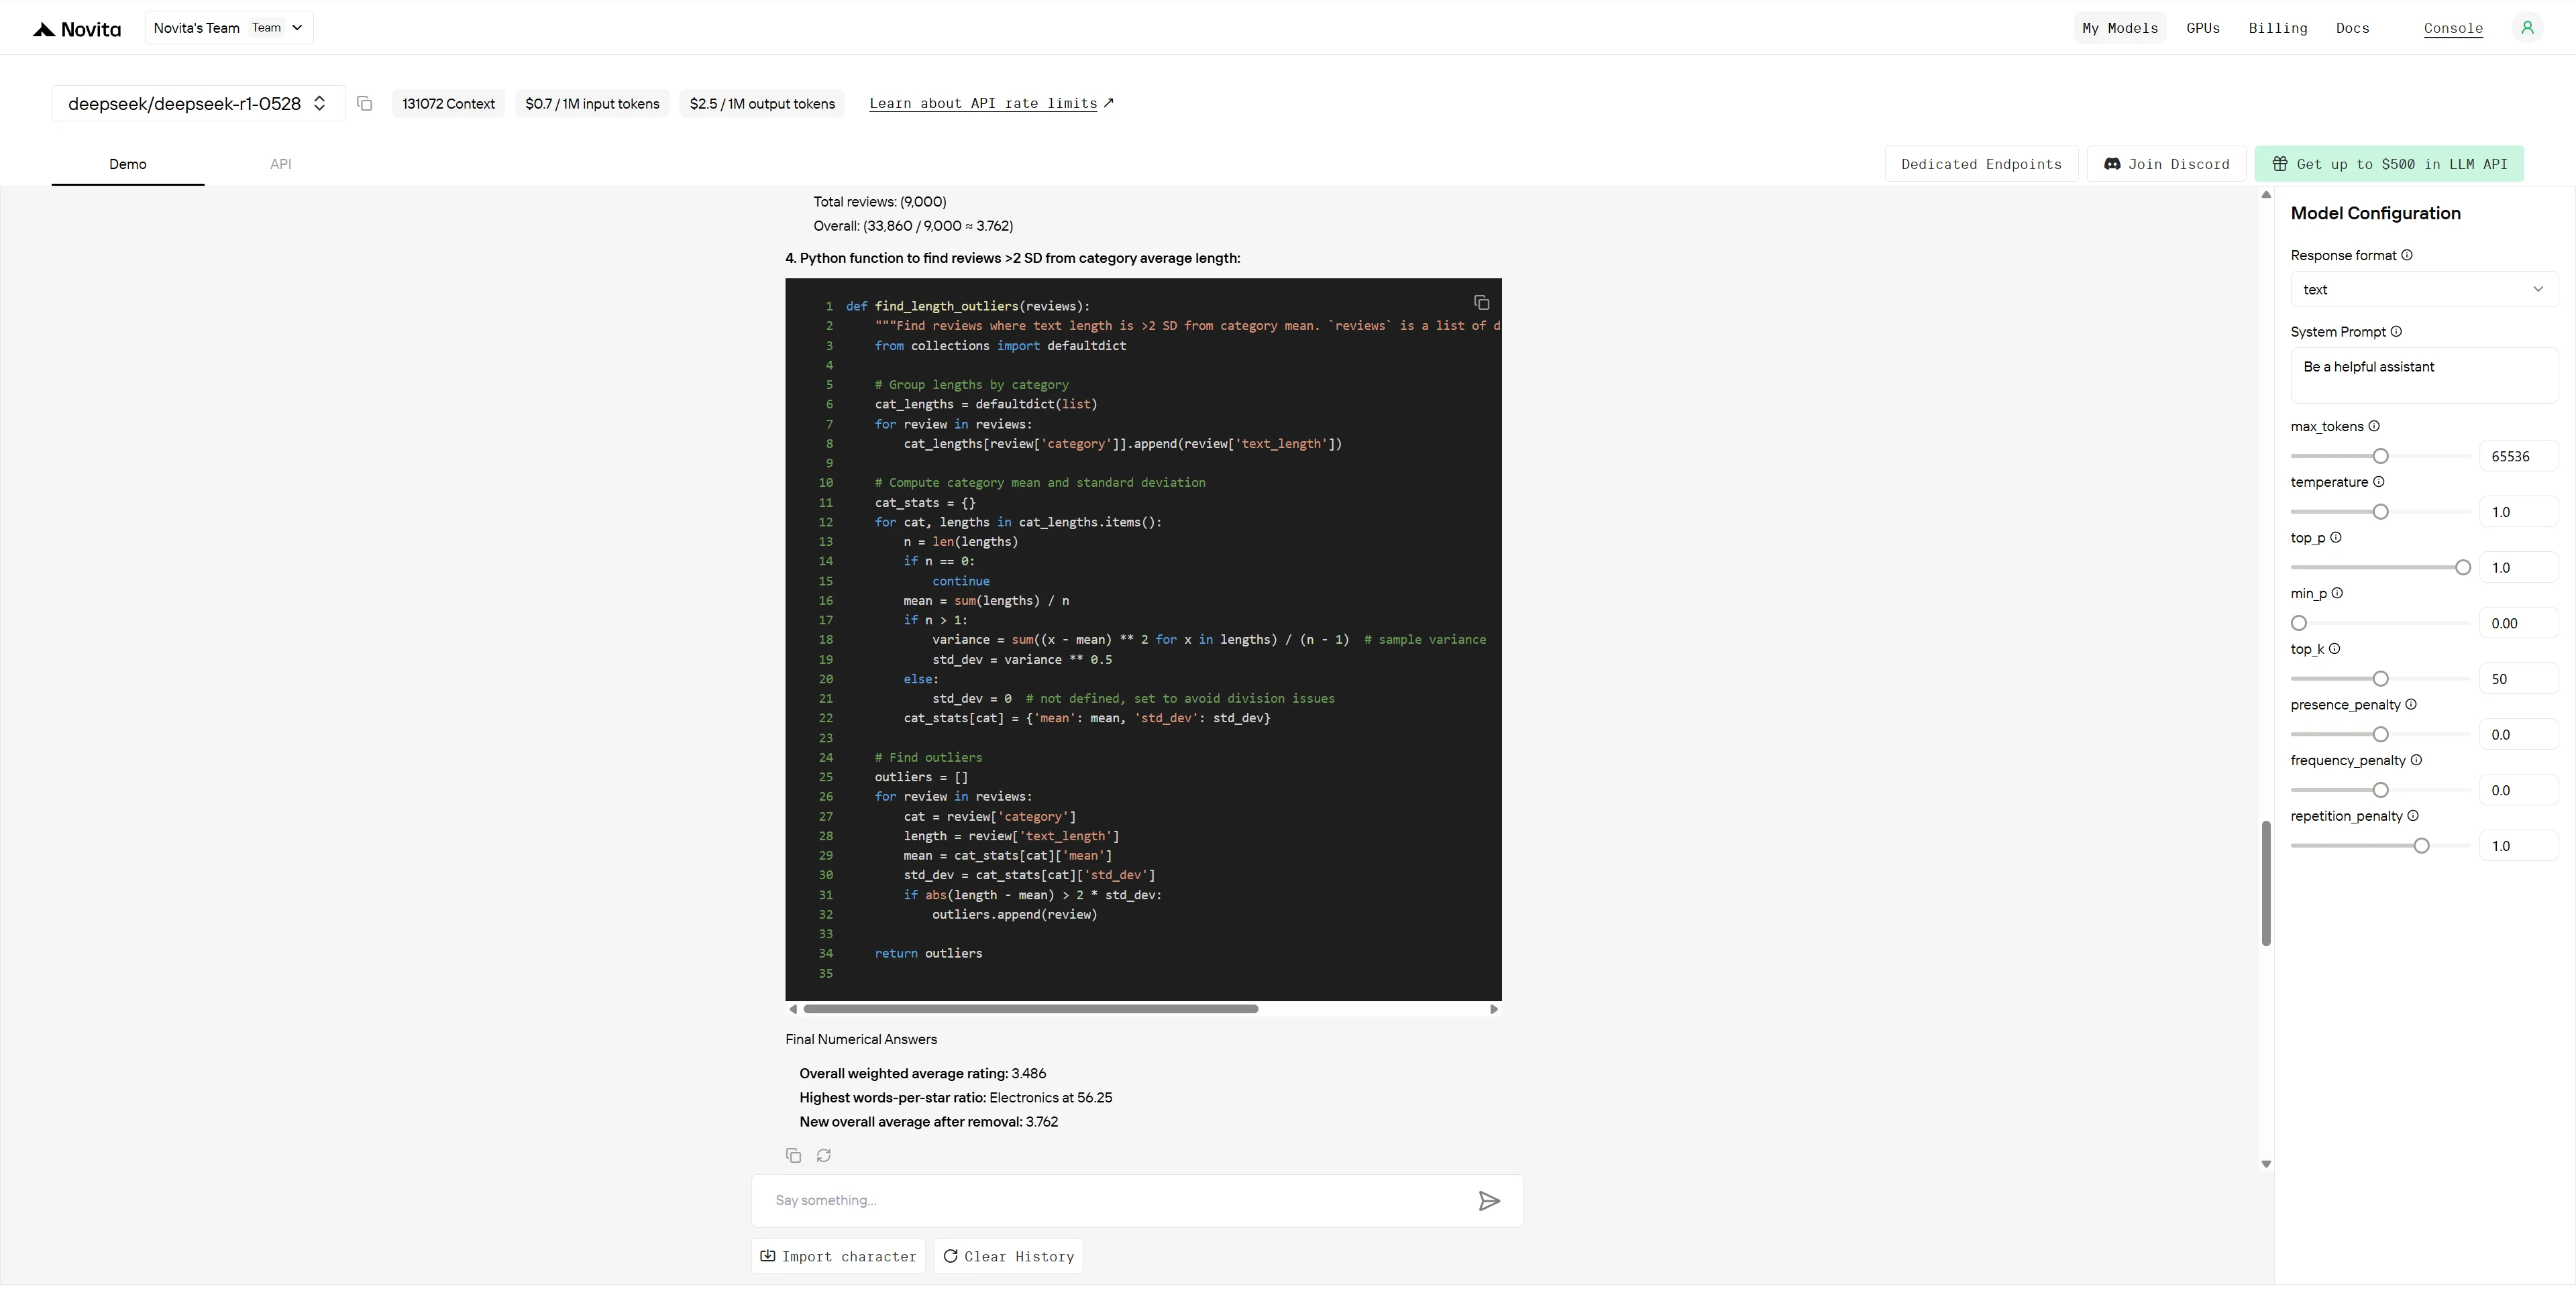Adjust the max_tokens slider handle
The width and height of the screenshot is (2576, 1313).
(2380, 456)
